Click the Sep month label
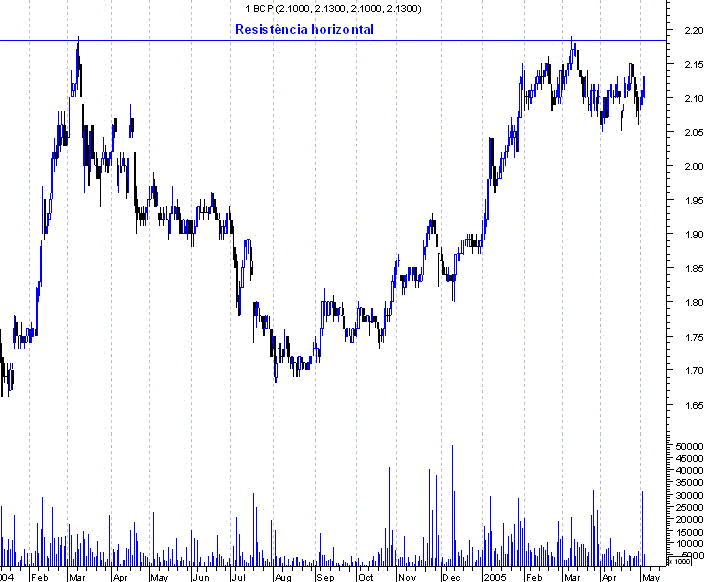The image size is (707, 582). (x=325, y=577)
